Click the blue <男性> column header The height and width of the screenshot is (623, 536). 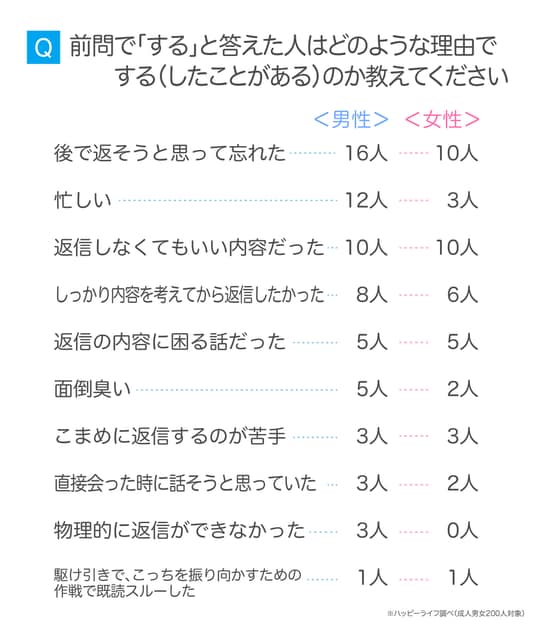[351, 120]
